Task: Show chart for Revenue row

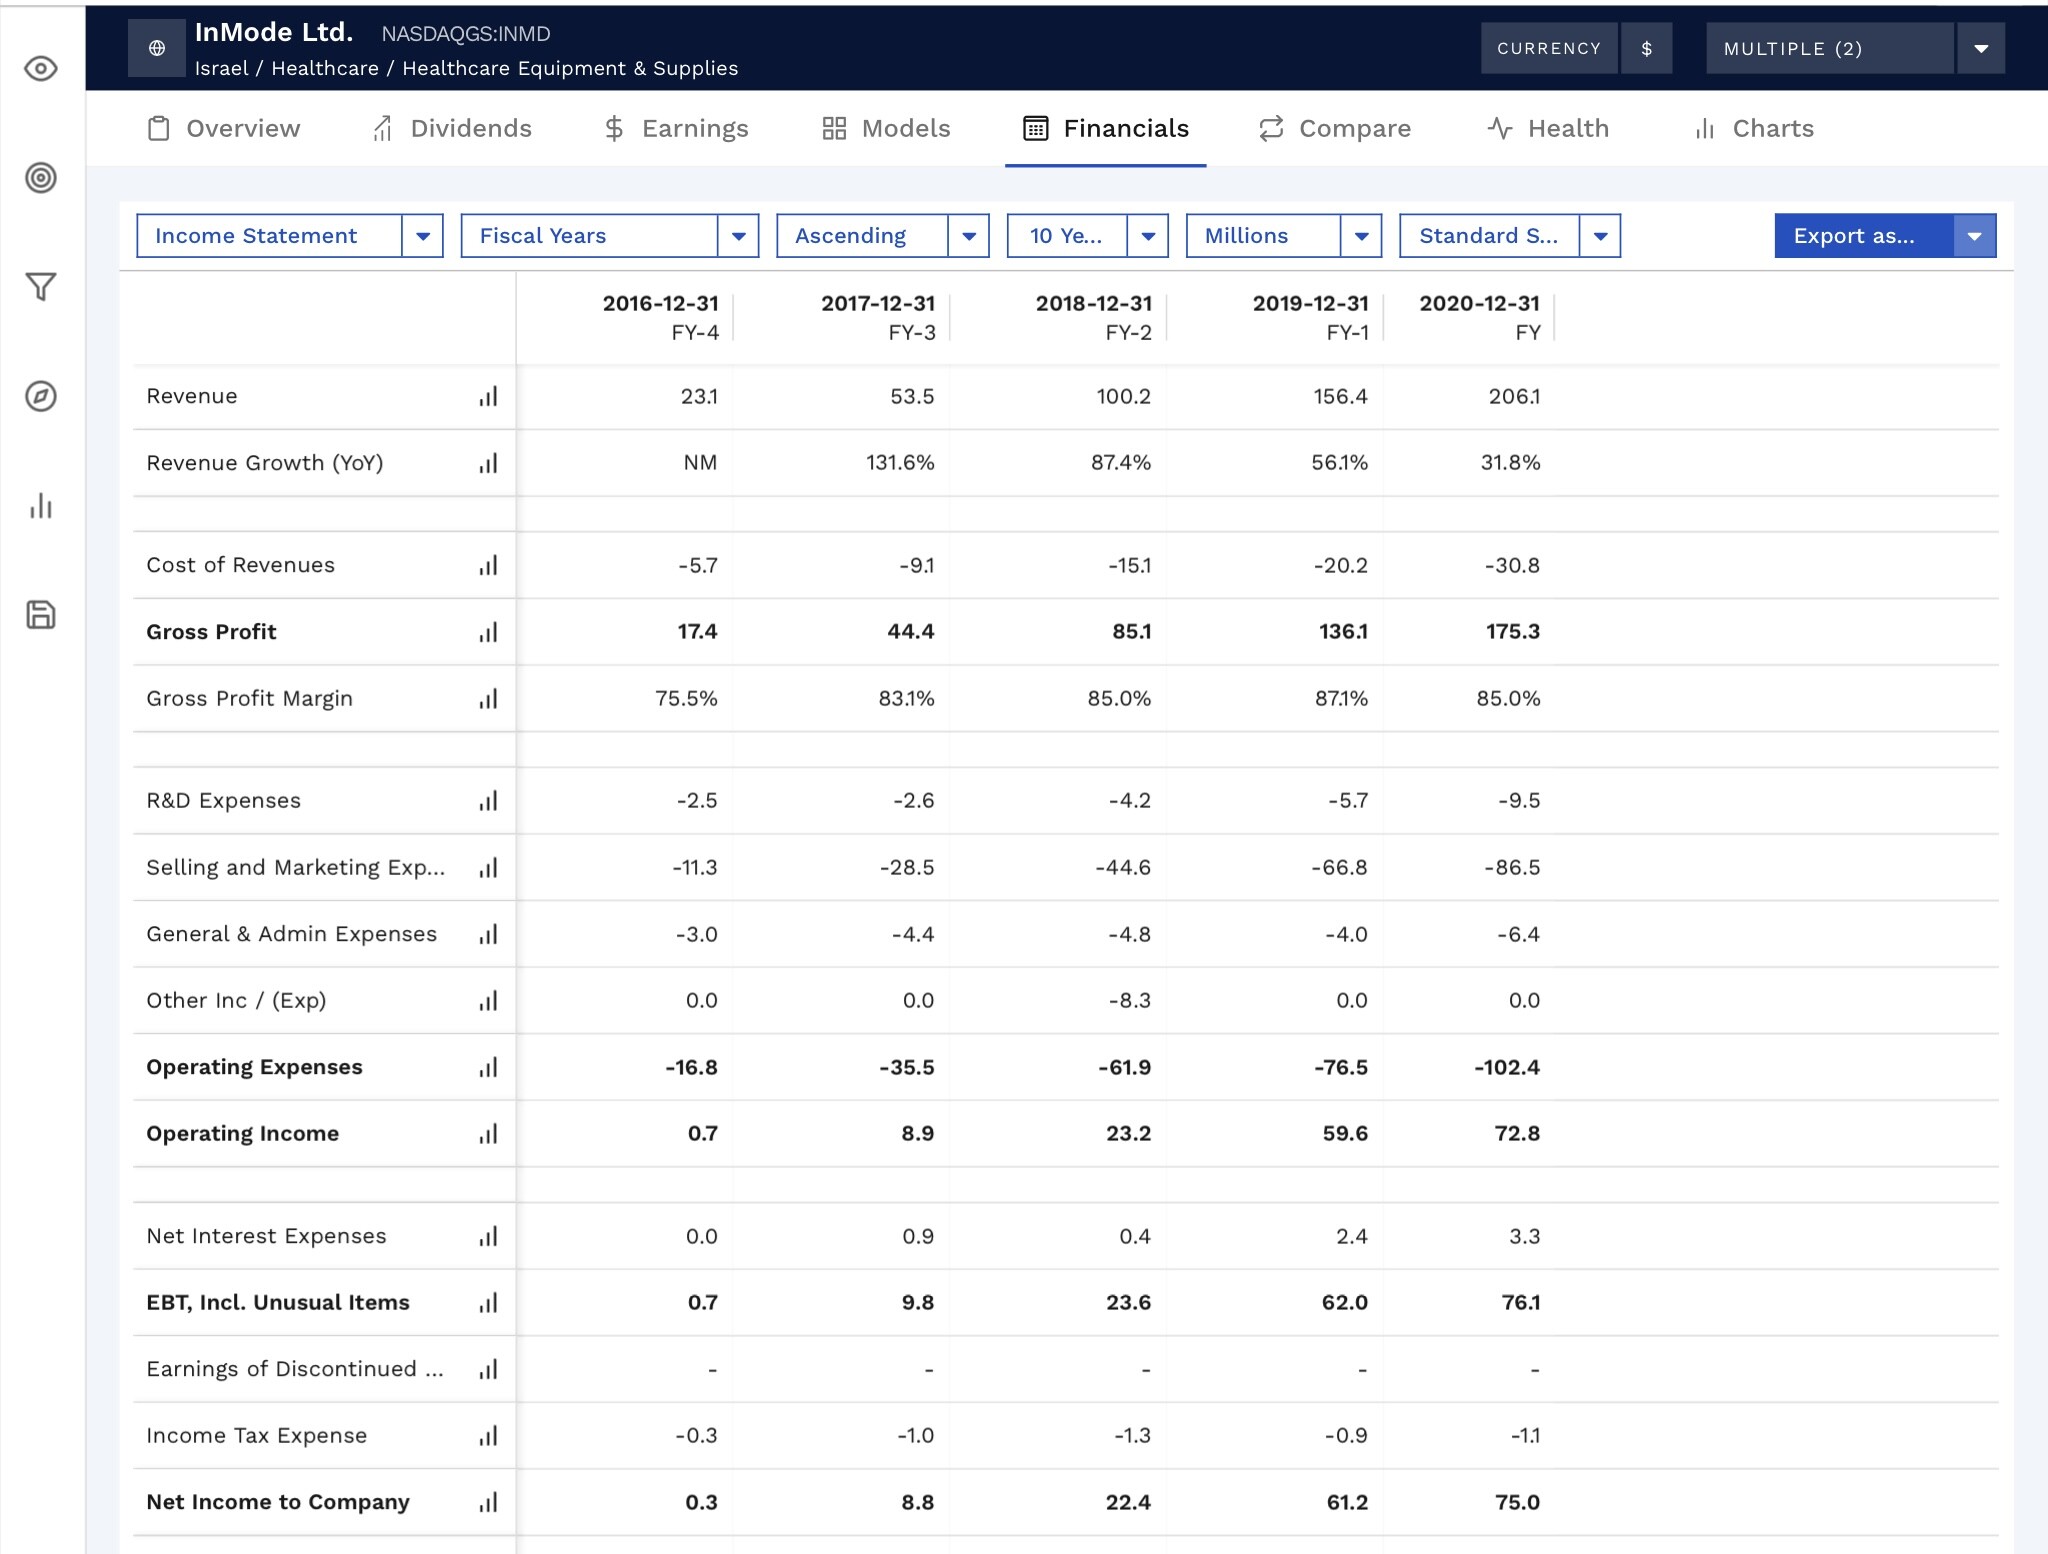Action: [488, 397]
